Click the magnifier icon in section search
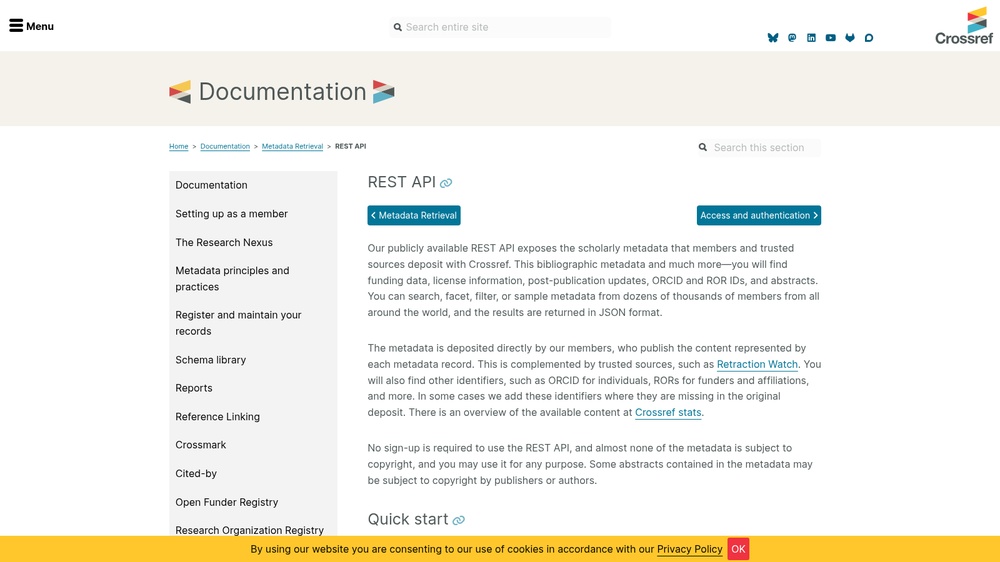The height and width of the screenshot is (562, 1000). click(x=703, y=147)
